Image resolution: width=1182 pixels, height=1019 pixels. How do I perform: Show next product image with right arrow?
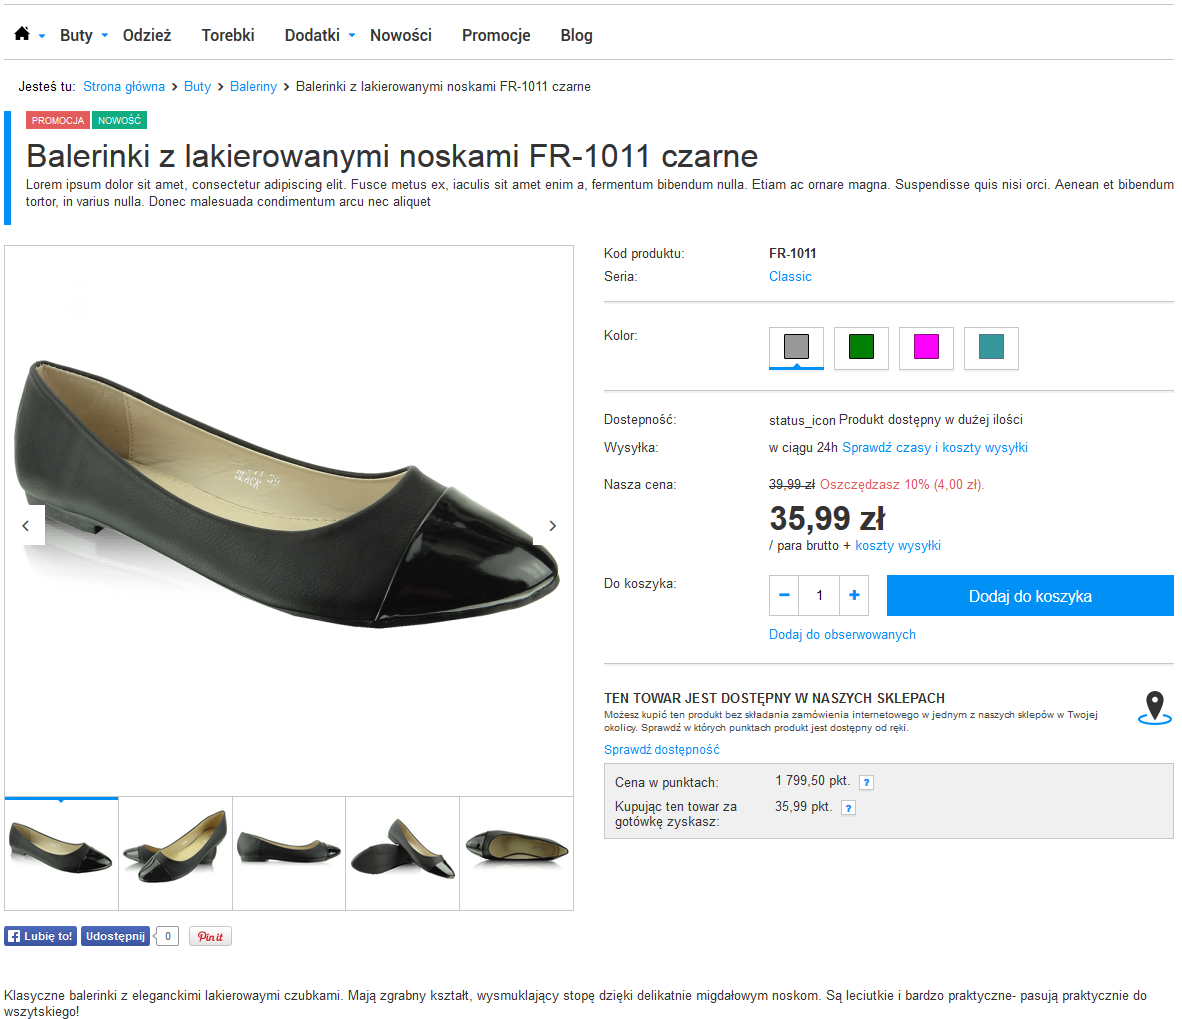552,525
